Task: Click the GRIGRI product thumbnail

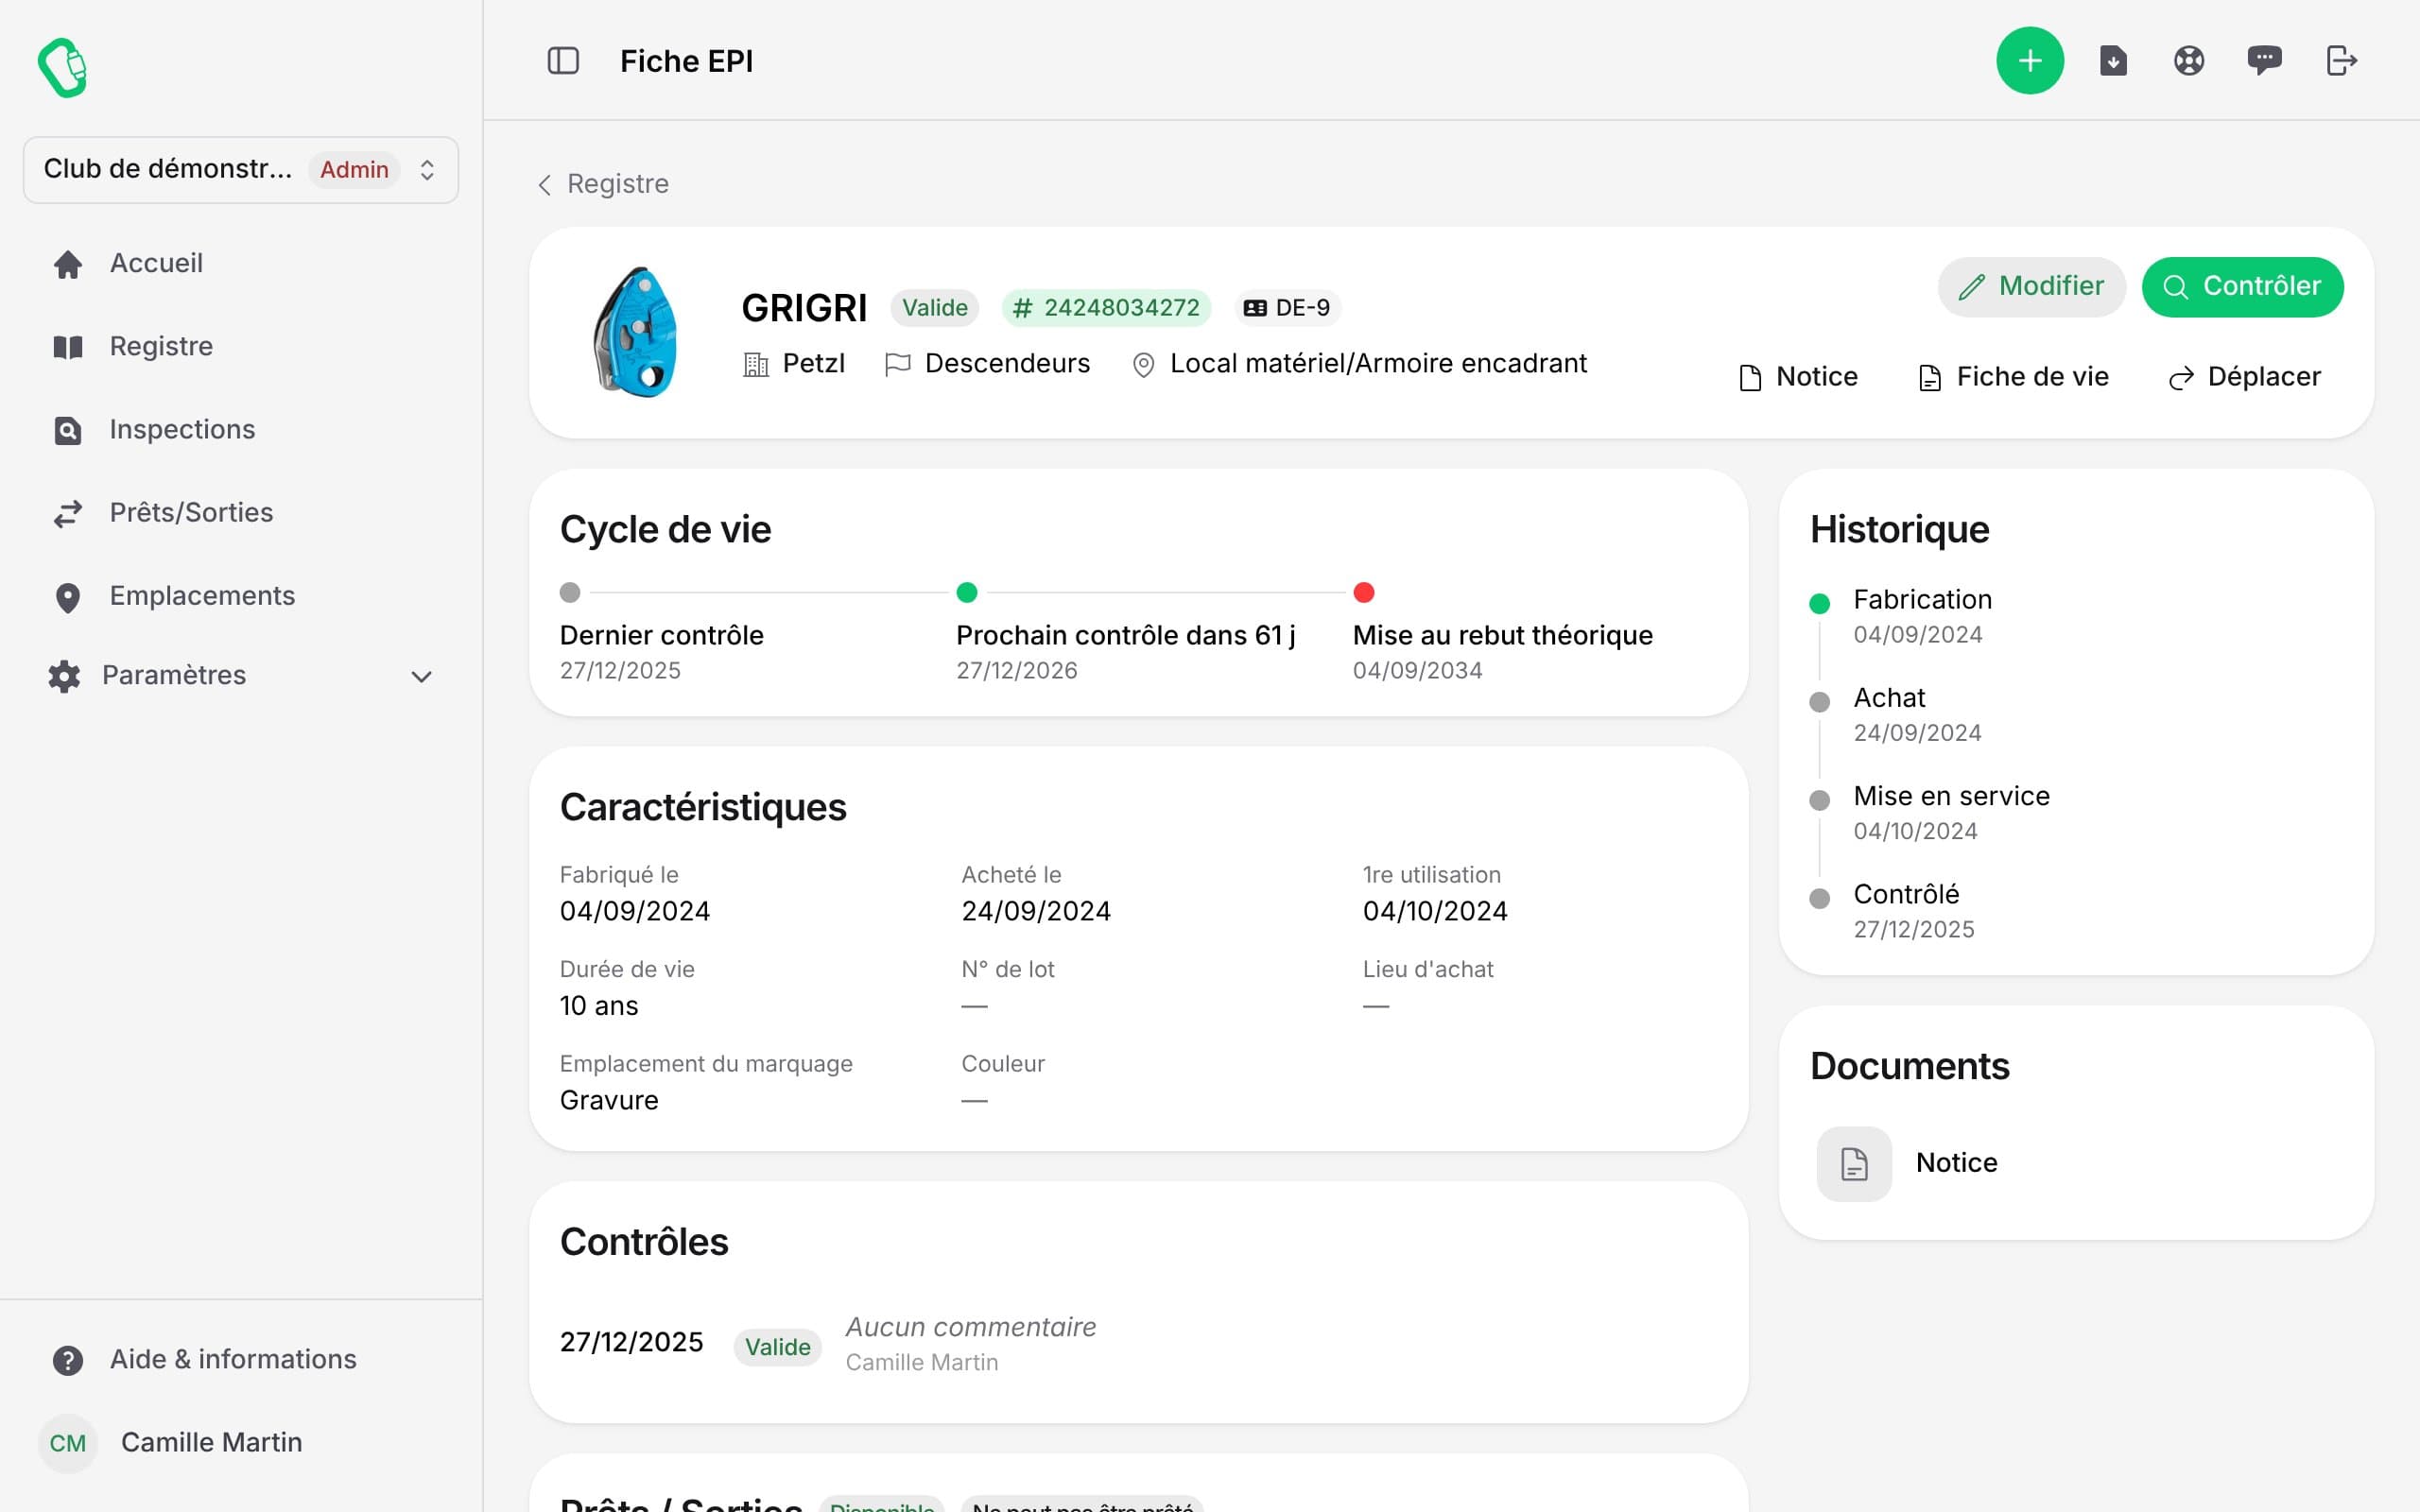Action: point(636,332)
